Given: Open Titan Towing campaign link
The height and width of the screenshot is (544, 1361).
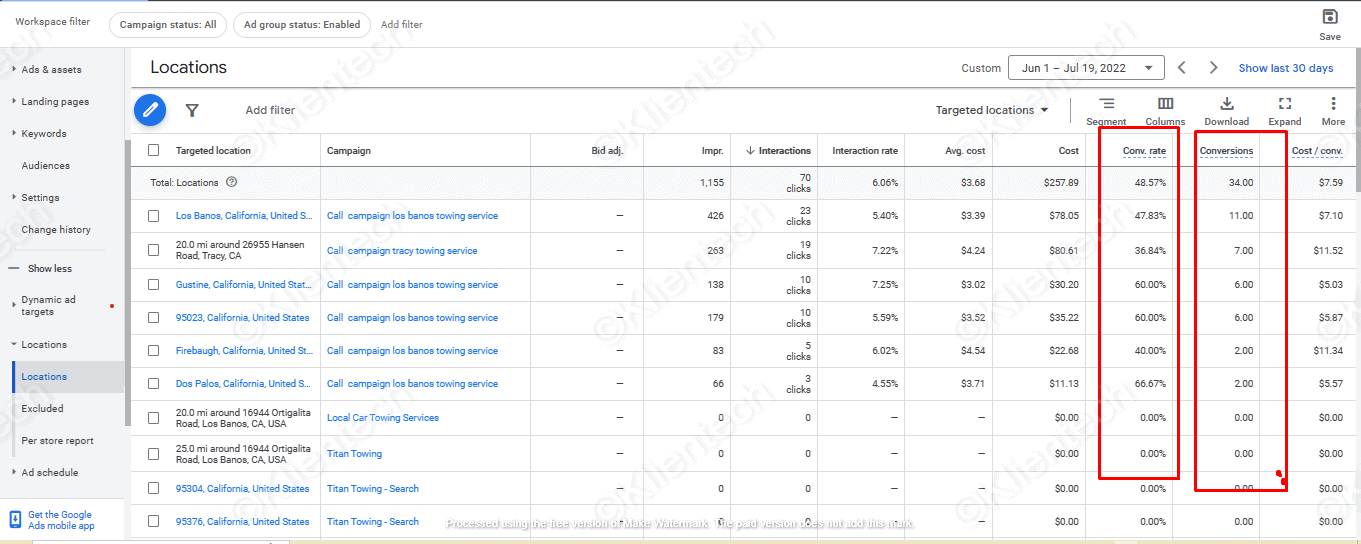Looking at the screenshot, I should coord(354,454).
